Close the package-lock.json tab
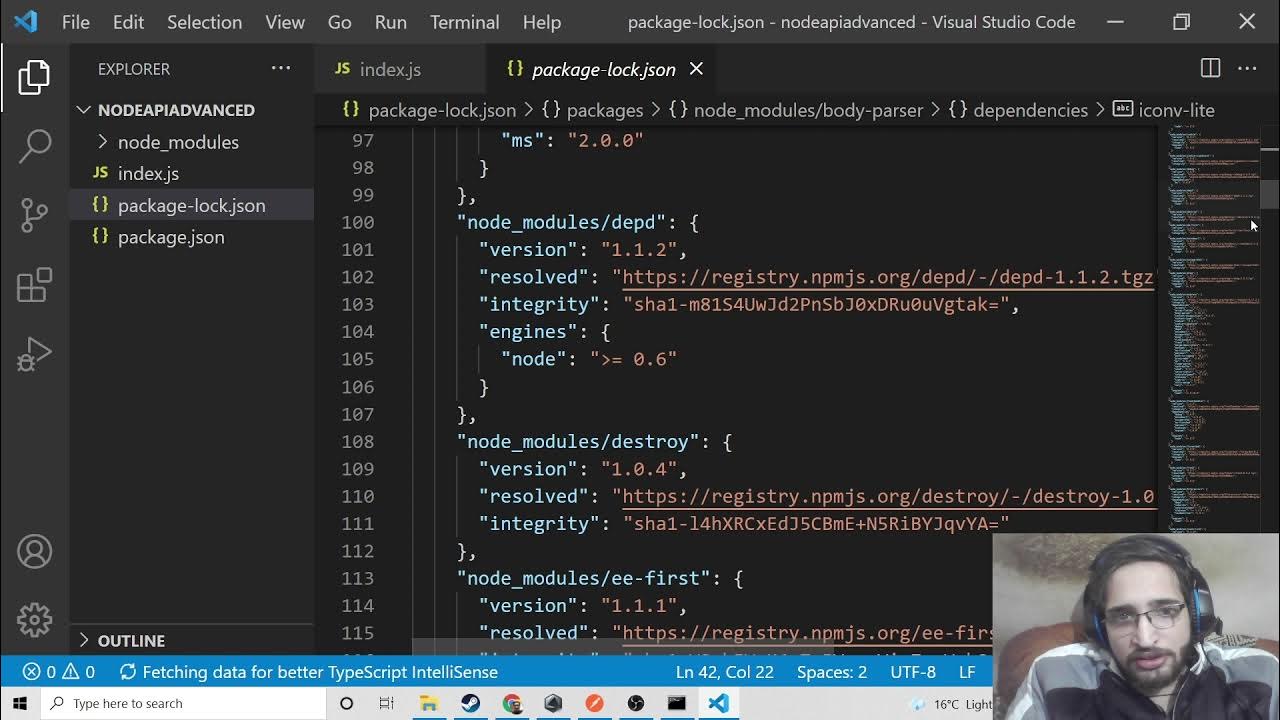 pyautogui.click(x=696, y=69)
